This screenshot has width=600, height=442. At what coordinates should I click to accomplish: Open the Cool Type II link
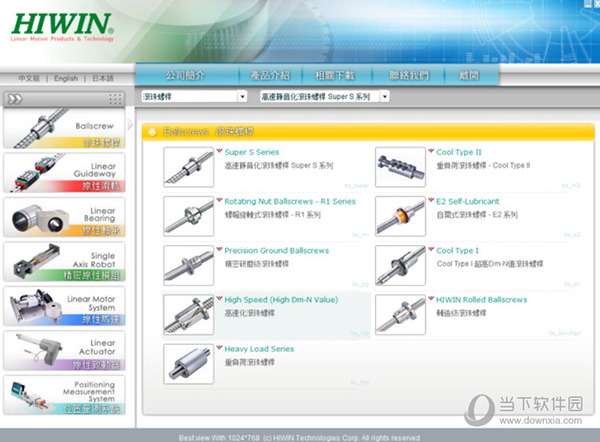click(x=459, y=152)
